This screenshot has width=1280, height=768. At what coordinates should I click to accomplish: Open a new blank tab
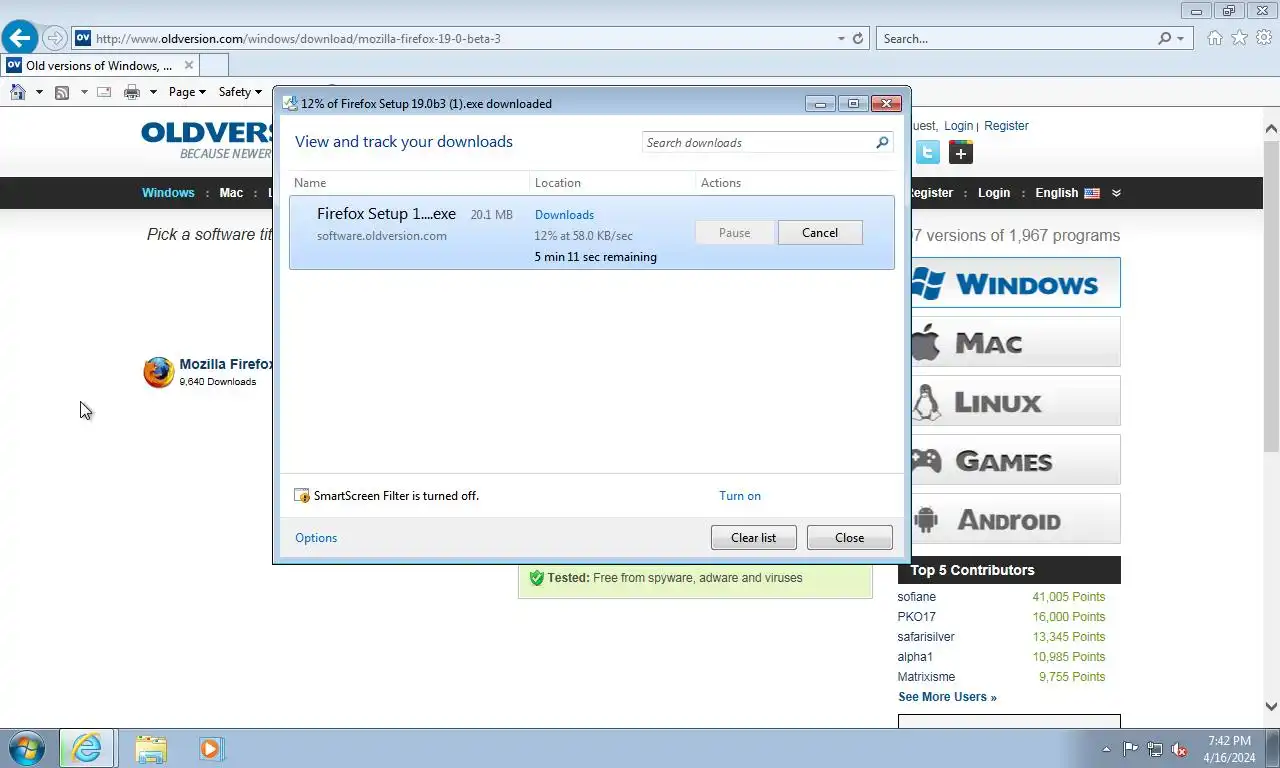pyautogui.click(x=214, y=65)
